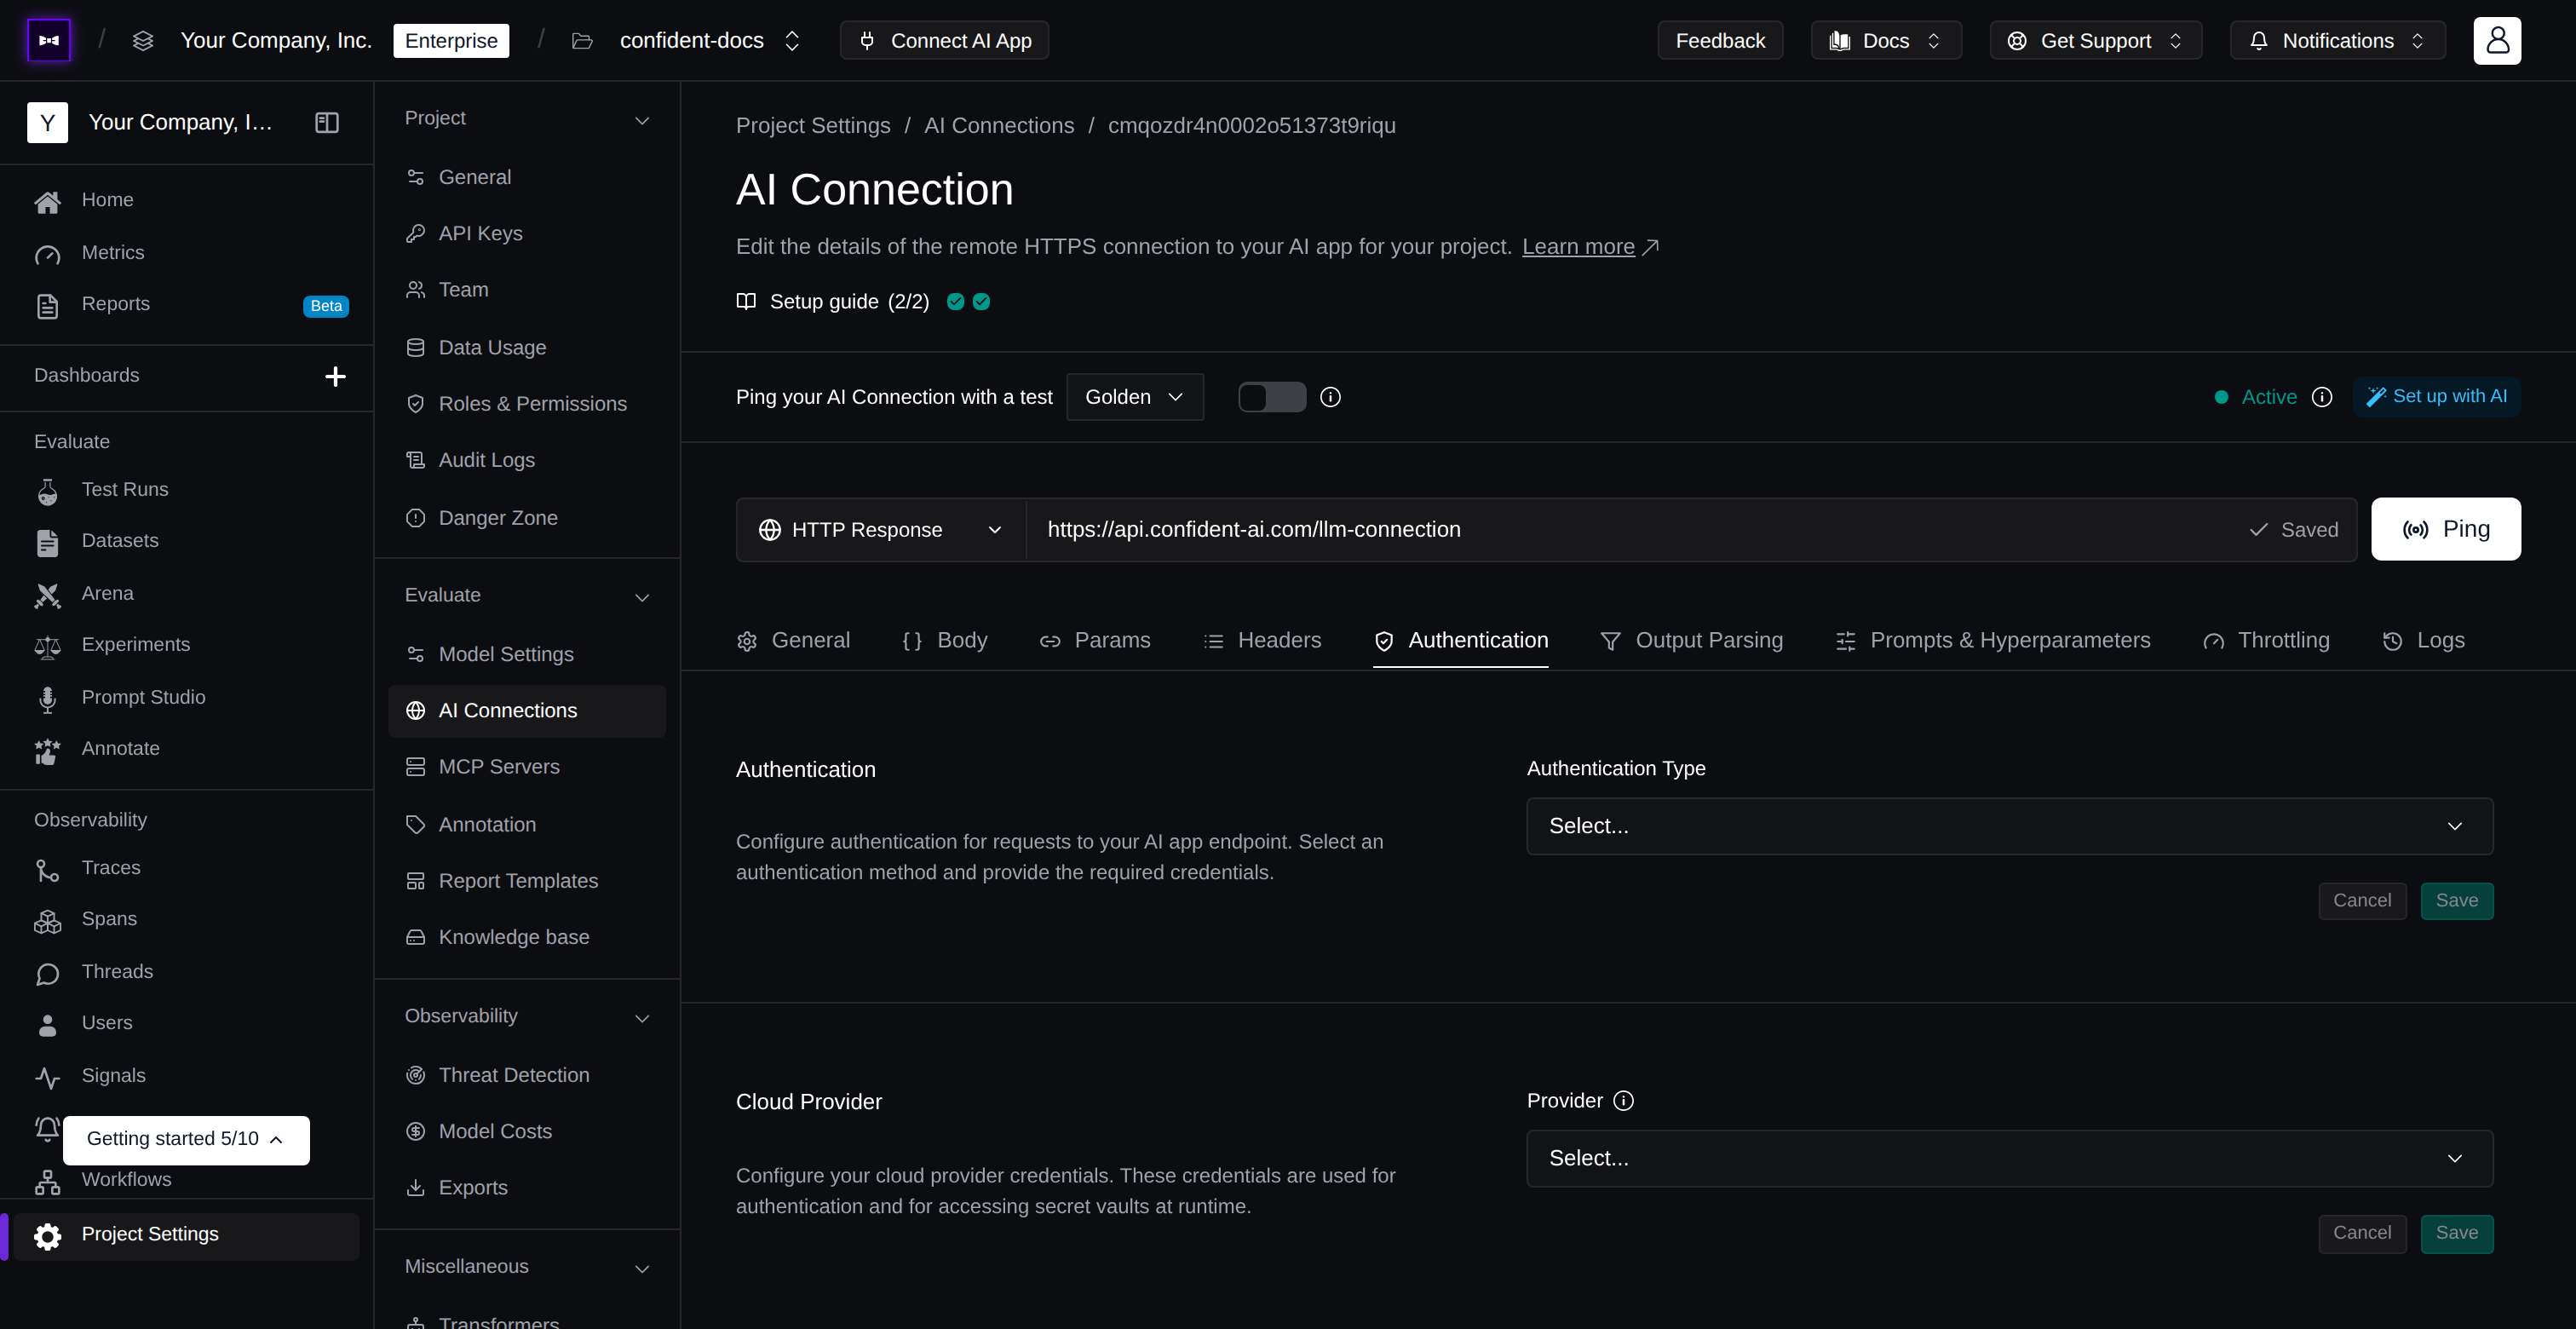This screenshot has width=2576, height=1329.
Task: Switch to the Headers tab
Action: point(1262,641)
